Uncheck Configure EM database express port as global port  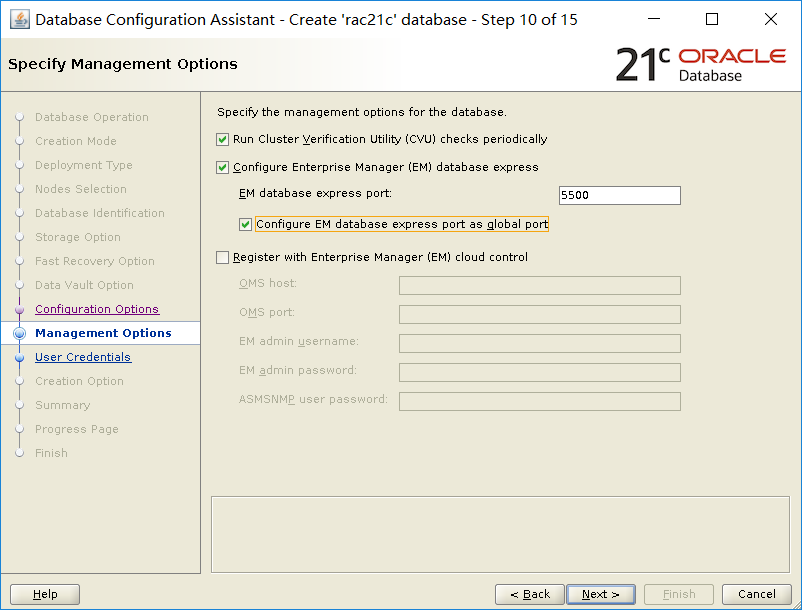coord(245,224)
